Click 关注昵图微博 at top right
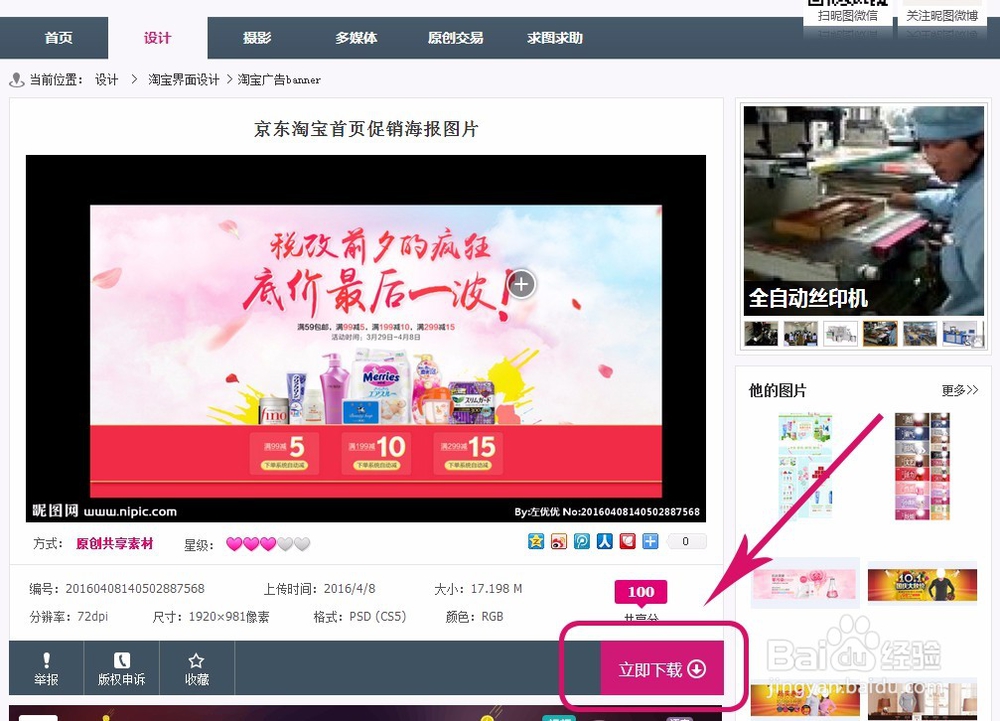The height and width of the screenshot is (721, 1000). (942, 15)
